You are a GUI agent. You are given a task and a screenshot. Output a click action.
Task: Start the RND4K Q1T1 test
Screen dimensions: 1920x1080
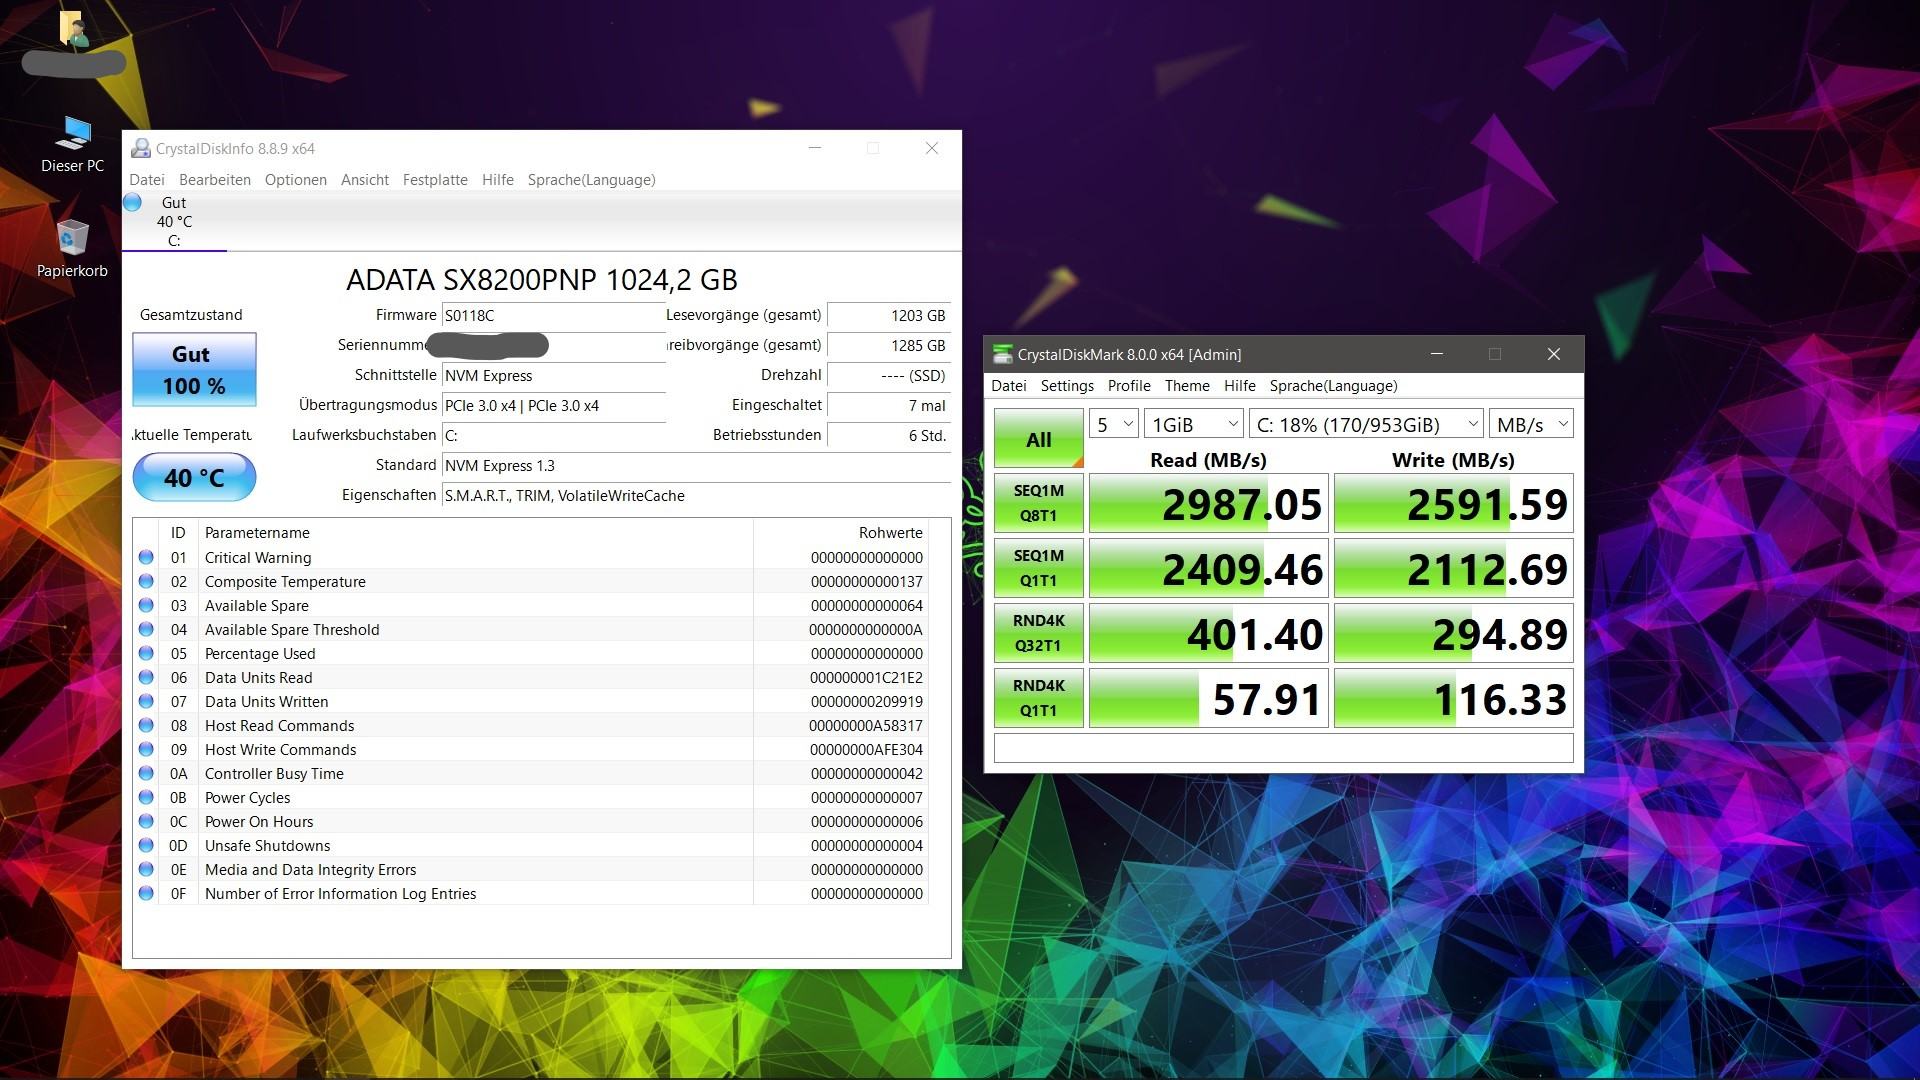pos(1039,698)
